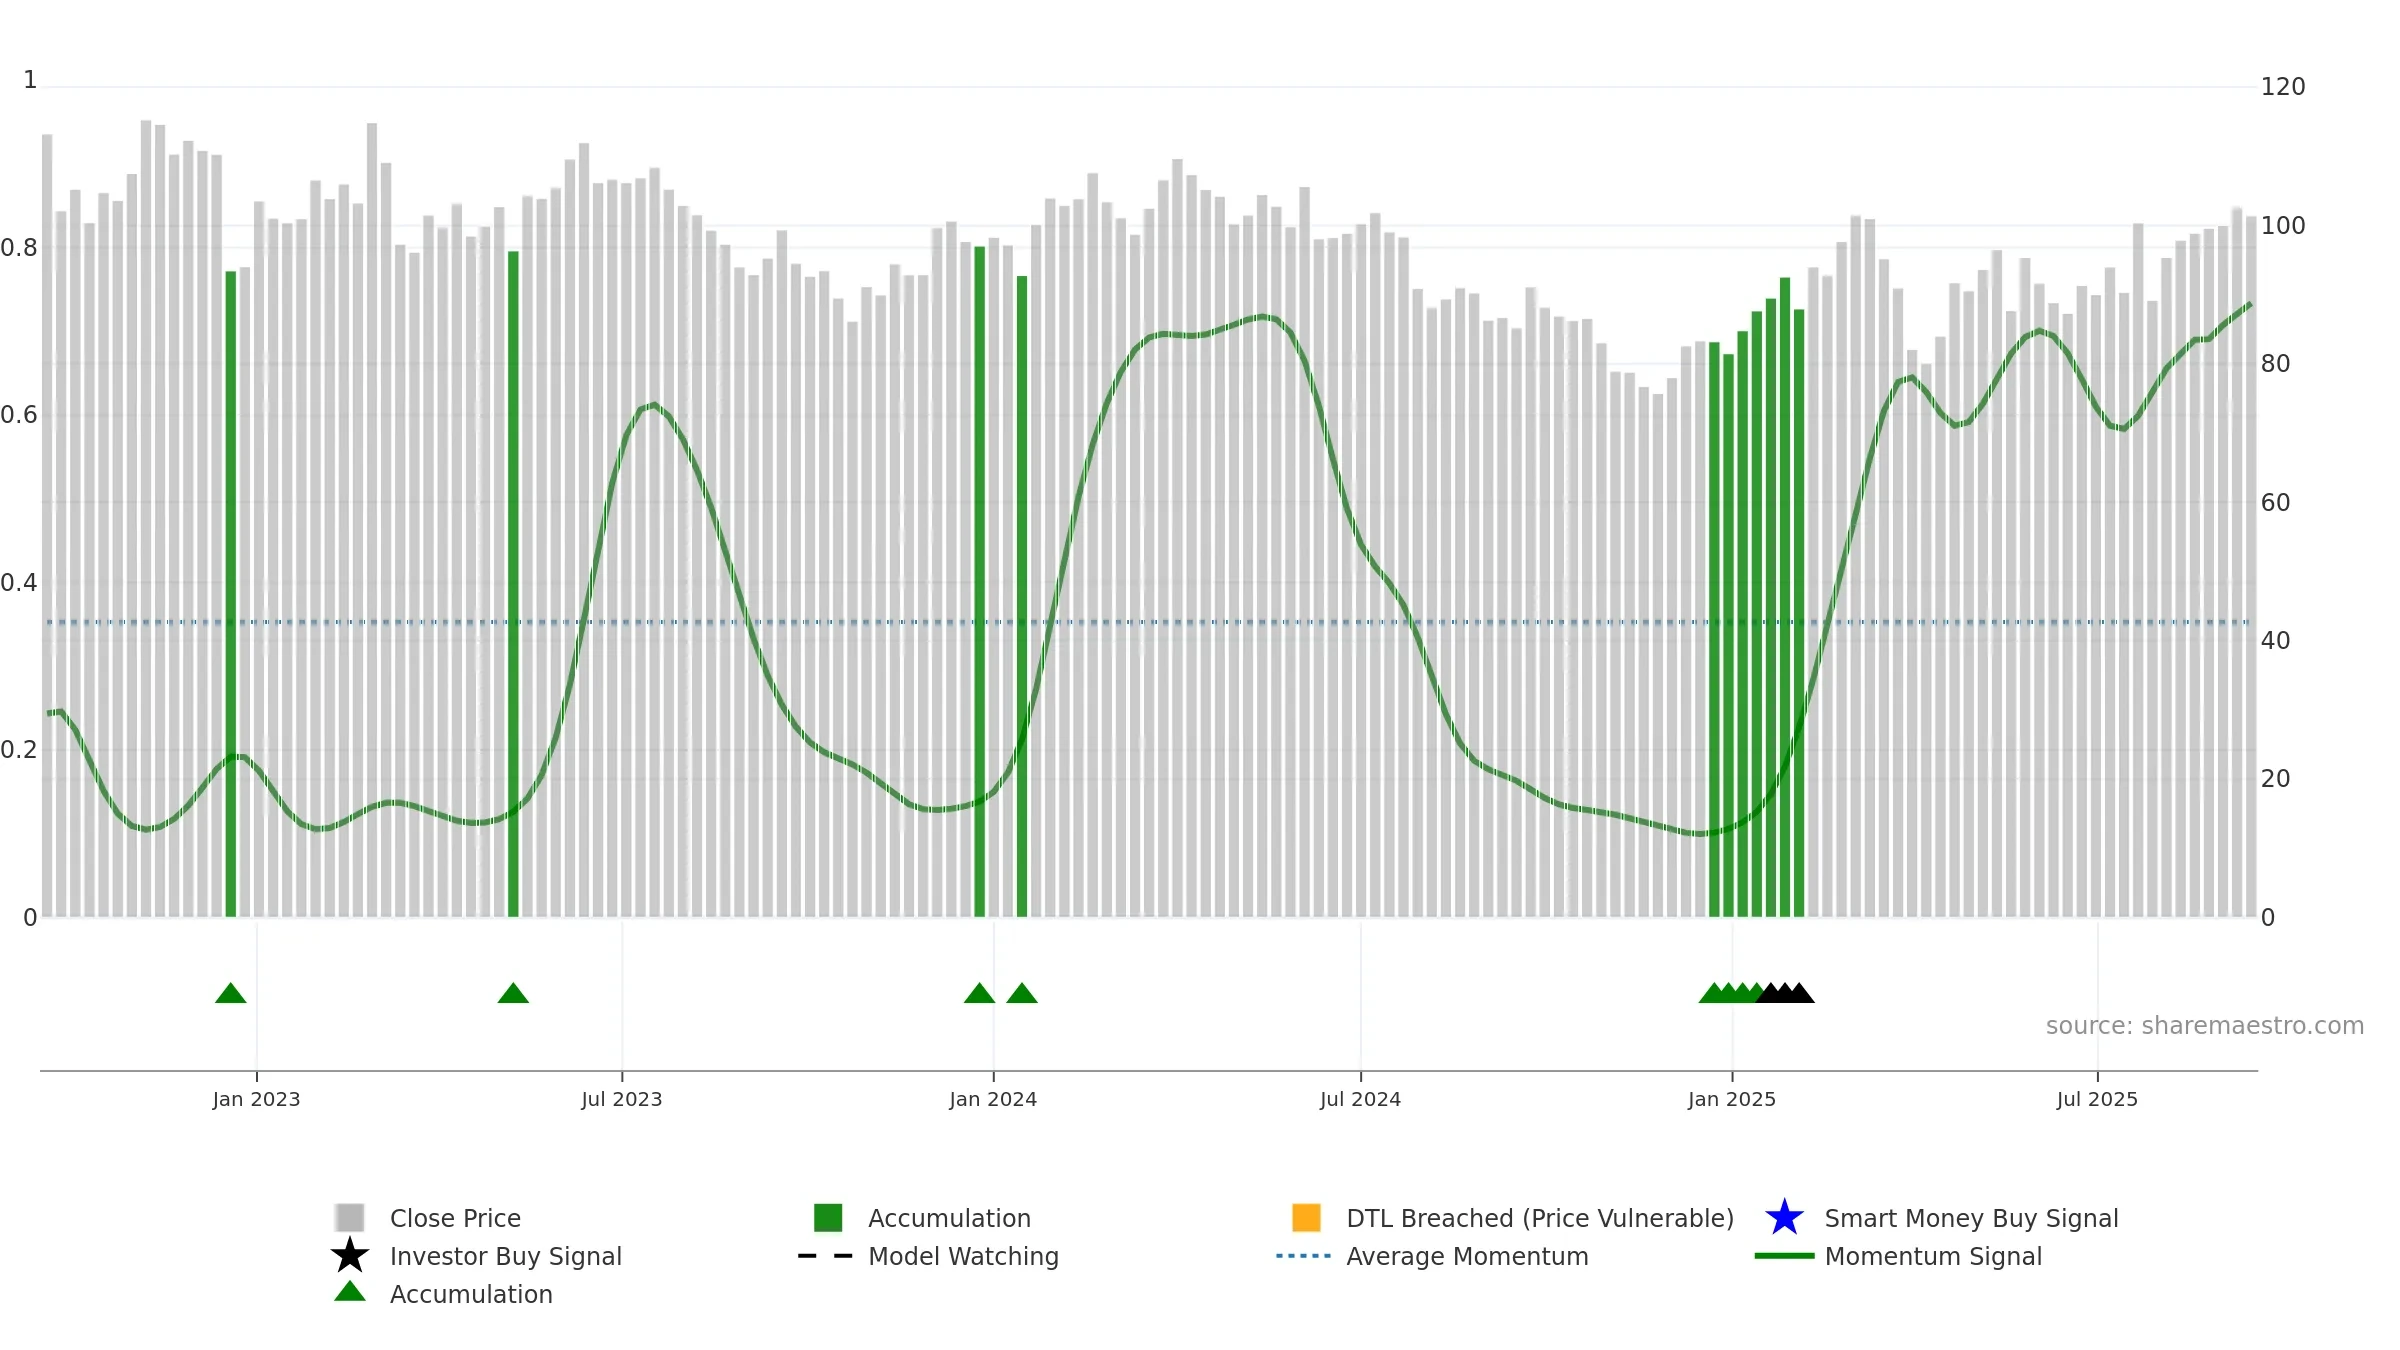Toggle the Momentum Signal legend label

click(x=1933, y=1256)
